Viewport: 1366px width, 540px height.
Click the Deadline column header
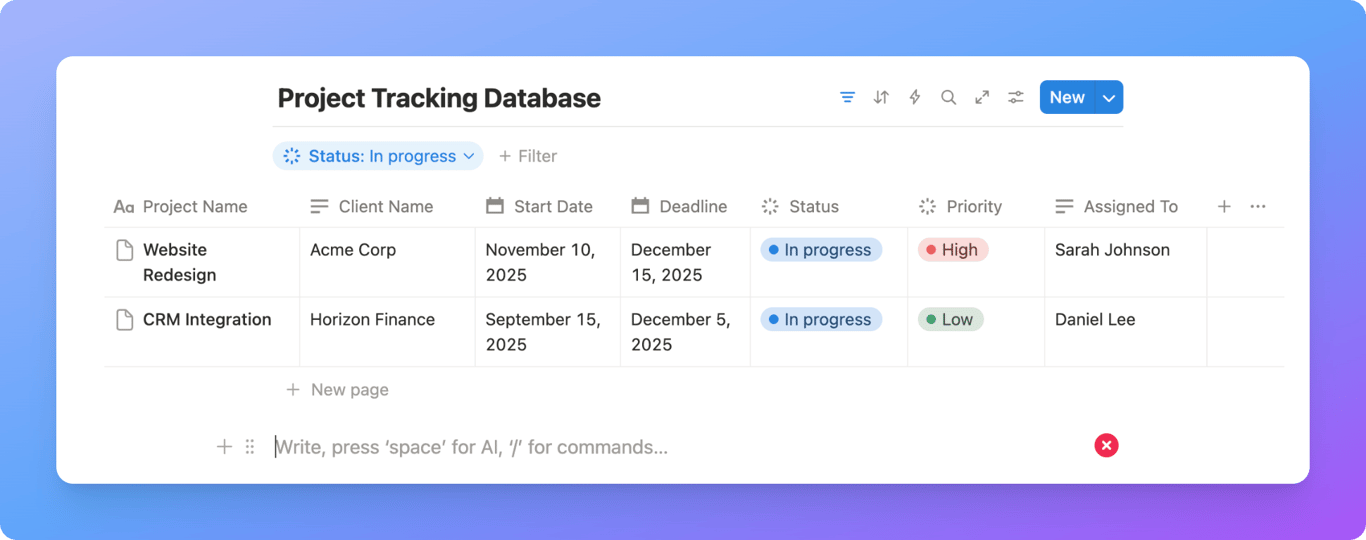tap(679, 207)
